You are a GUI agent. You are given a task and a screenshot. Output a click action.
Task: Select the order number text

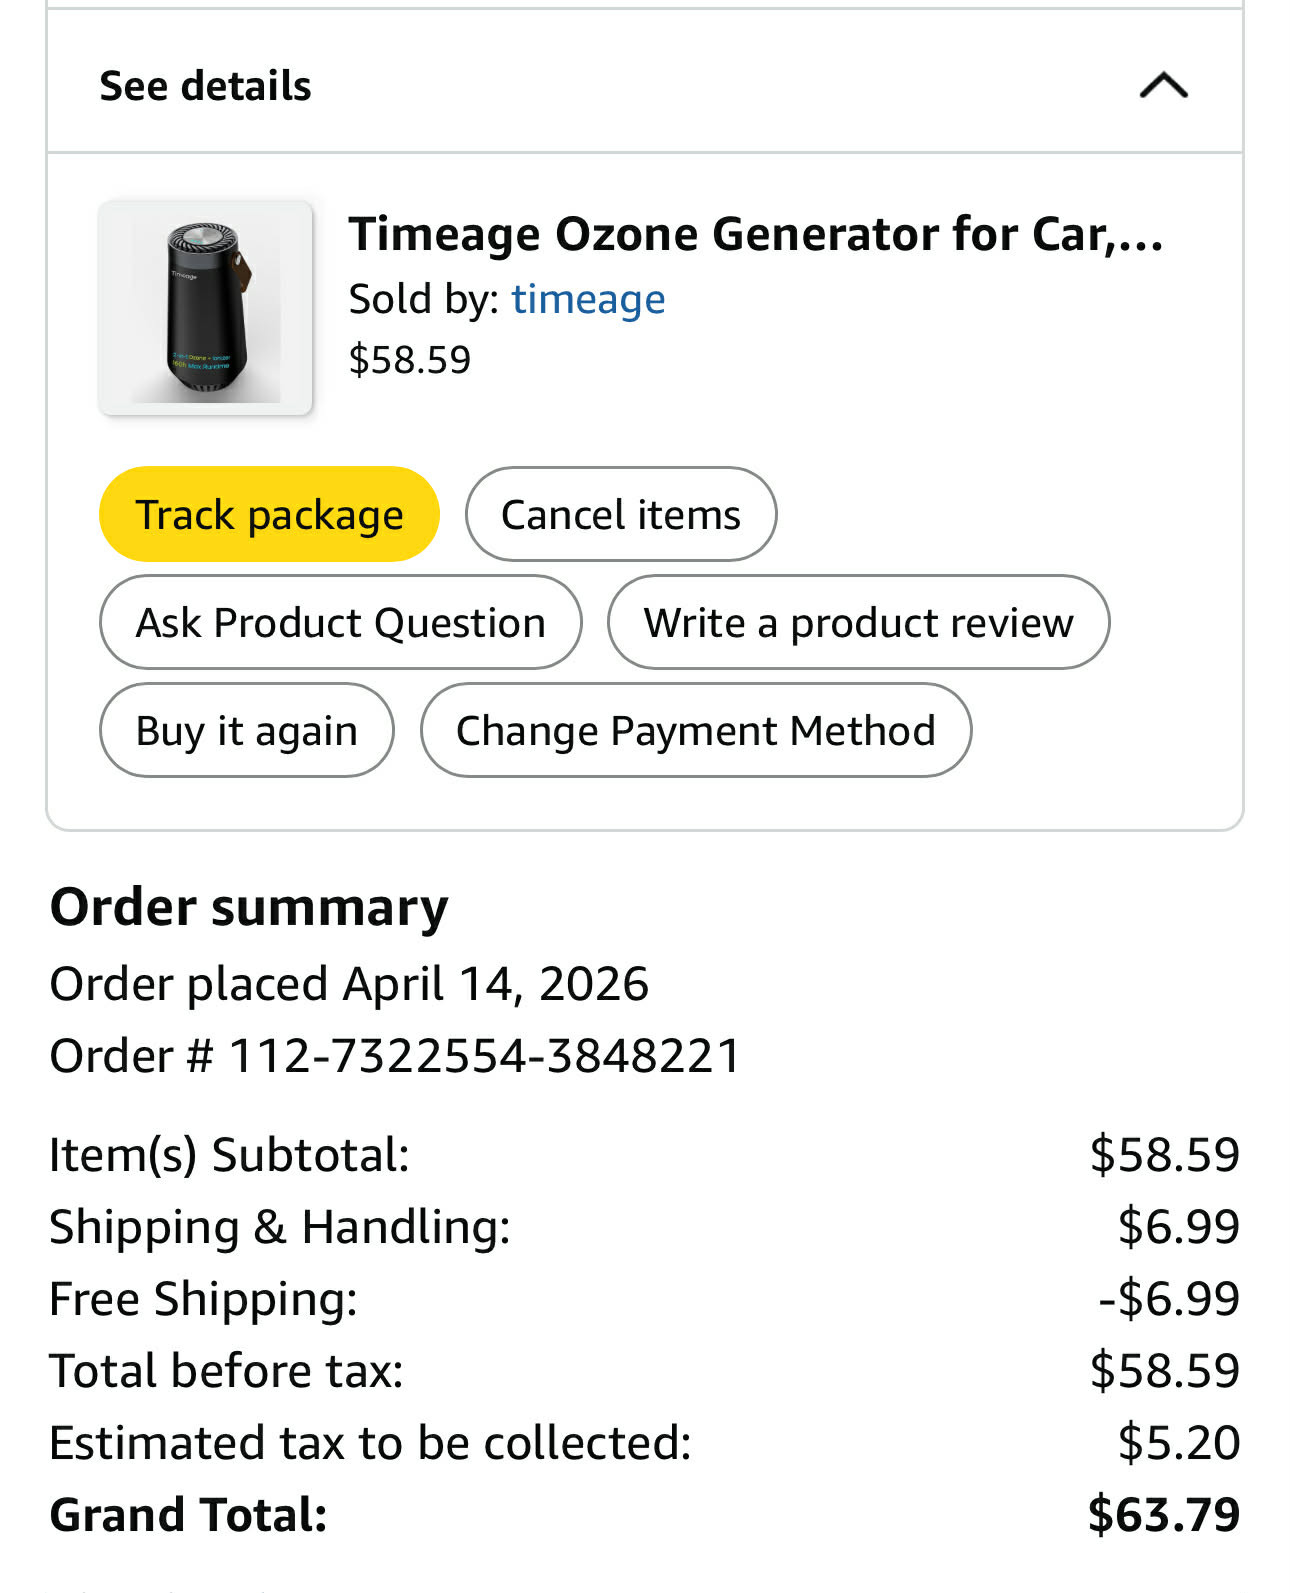(x=395, y=1056)
